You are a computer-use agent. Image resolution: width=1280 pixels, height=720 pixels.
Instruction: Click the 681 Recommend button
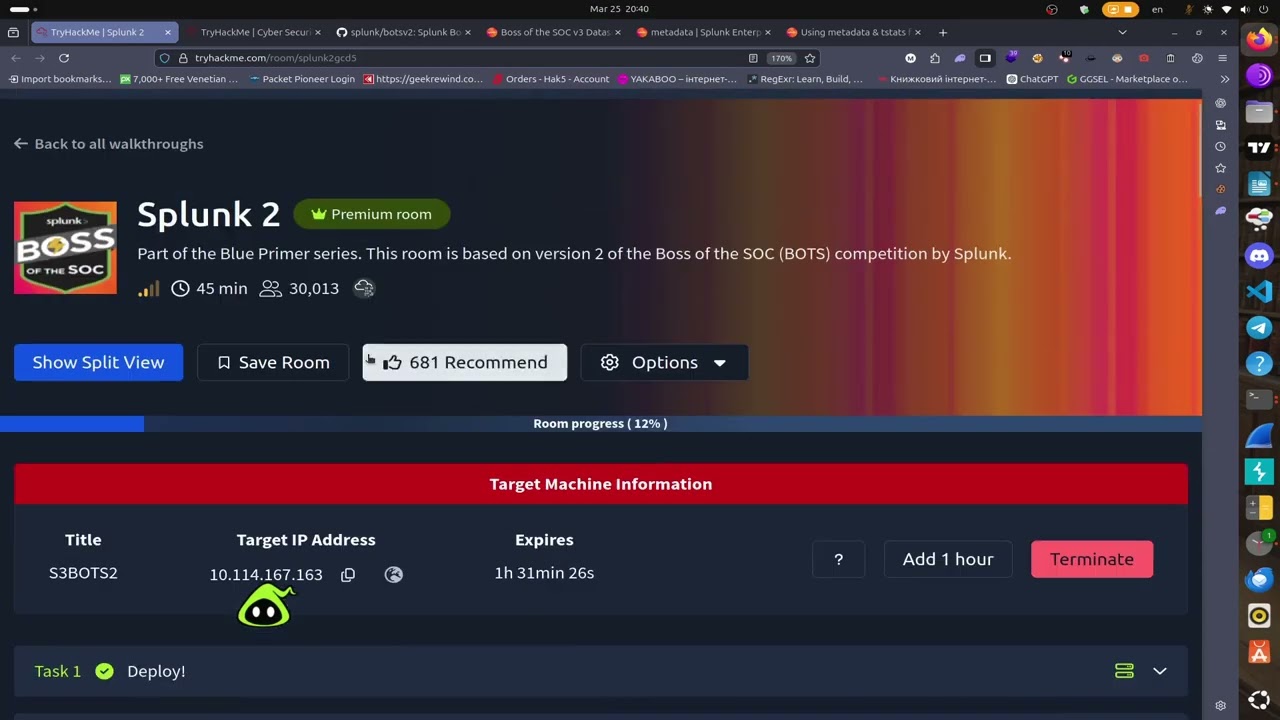[x=464, y=362]
